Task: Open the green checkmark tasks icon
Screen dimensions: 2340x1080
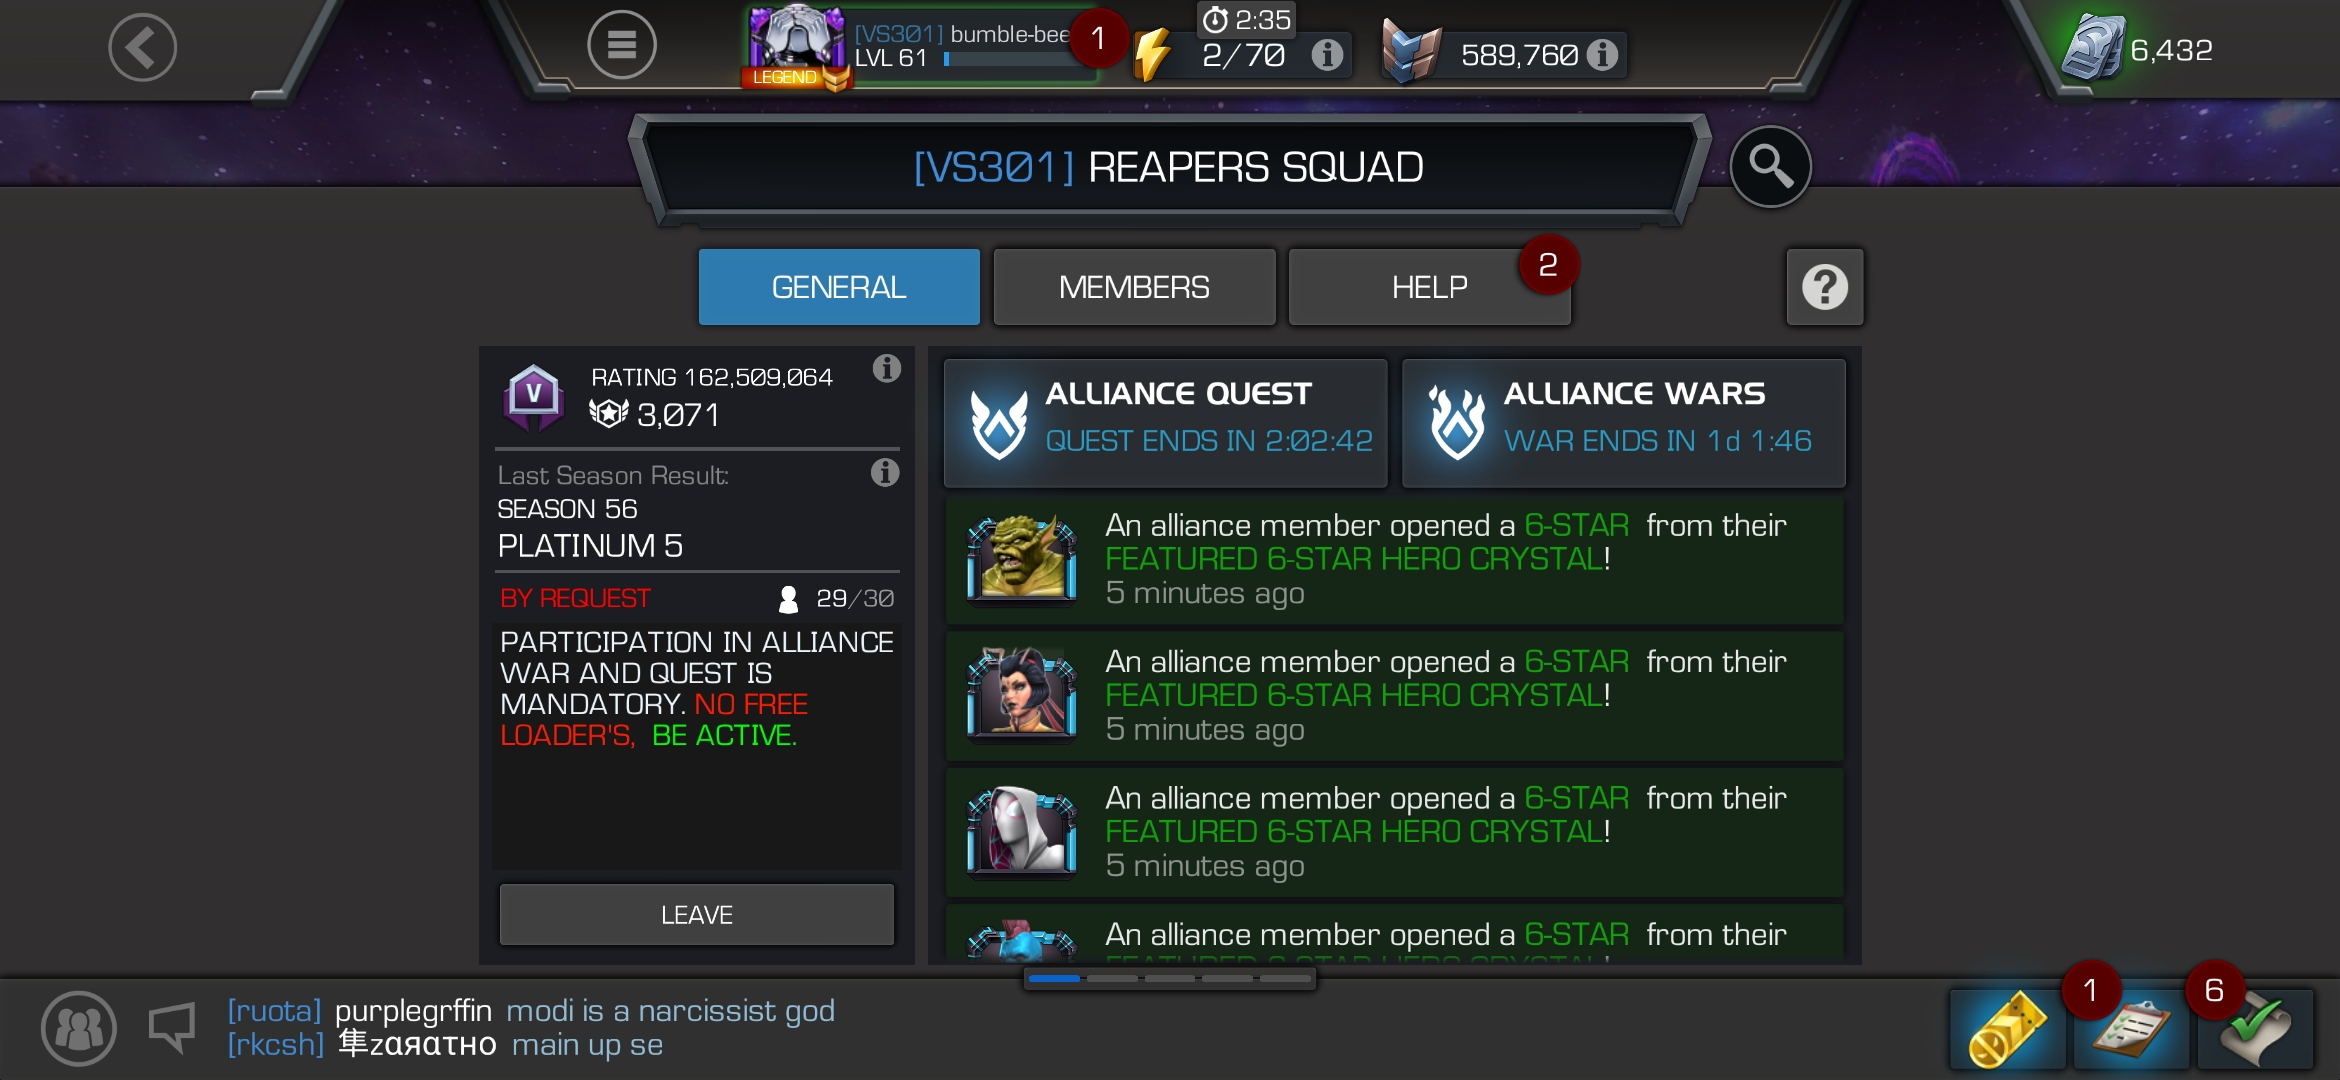Action: tap(2255, 1029)
